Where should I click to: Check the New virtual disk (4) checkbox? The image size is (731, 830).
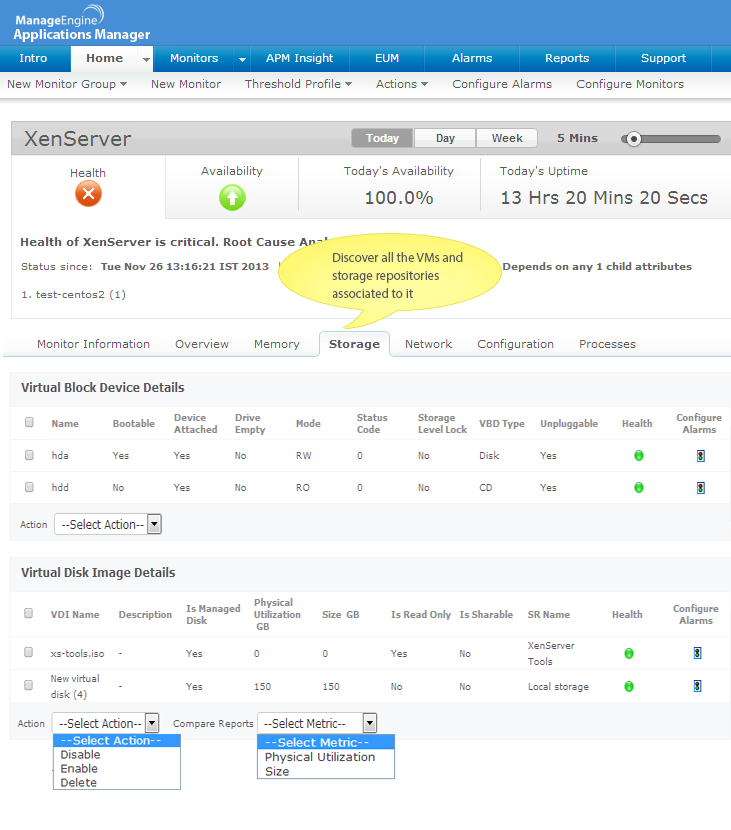click(29, 685)
